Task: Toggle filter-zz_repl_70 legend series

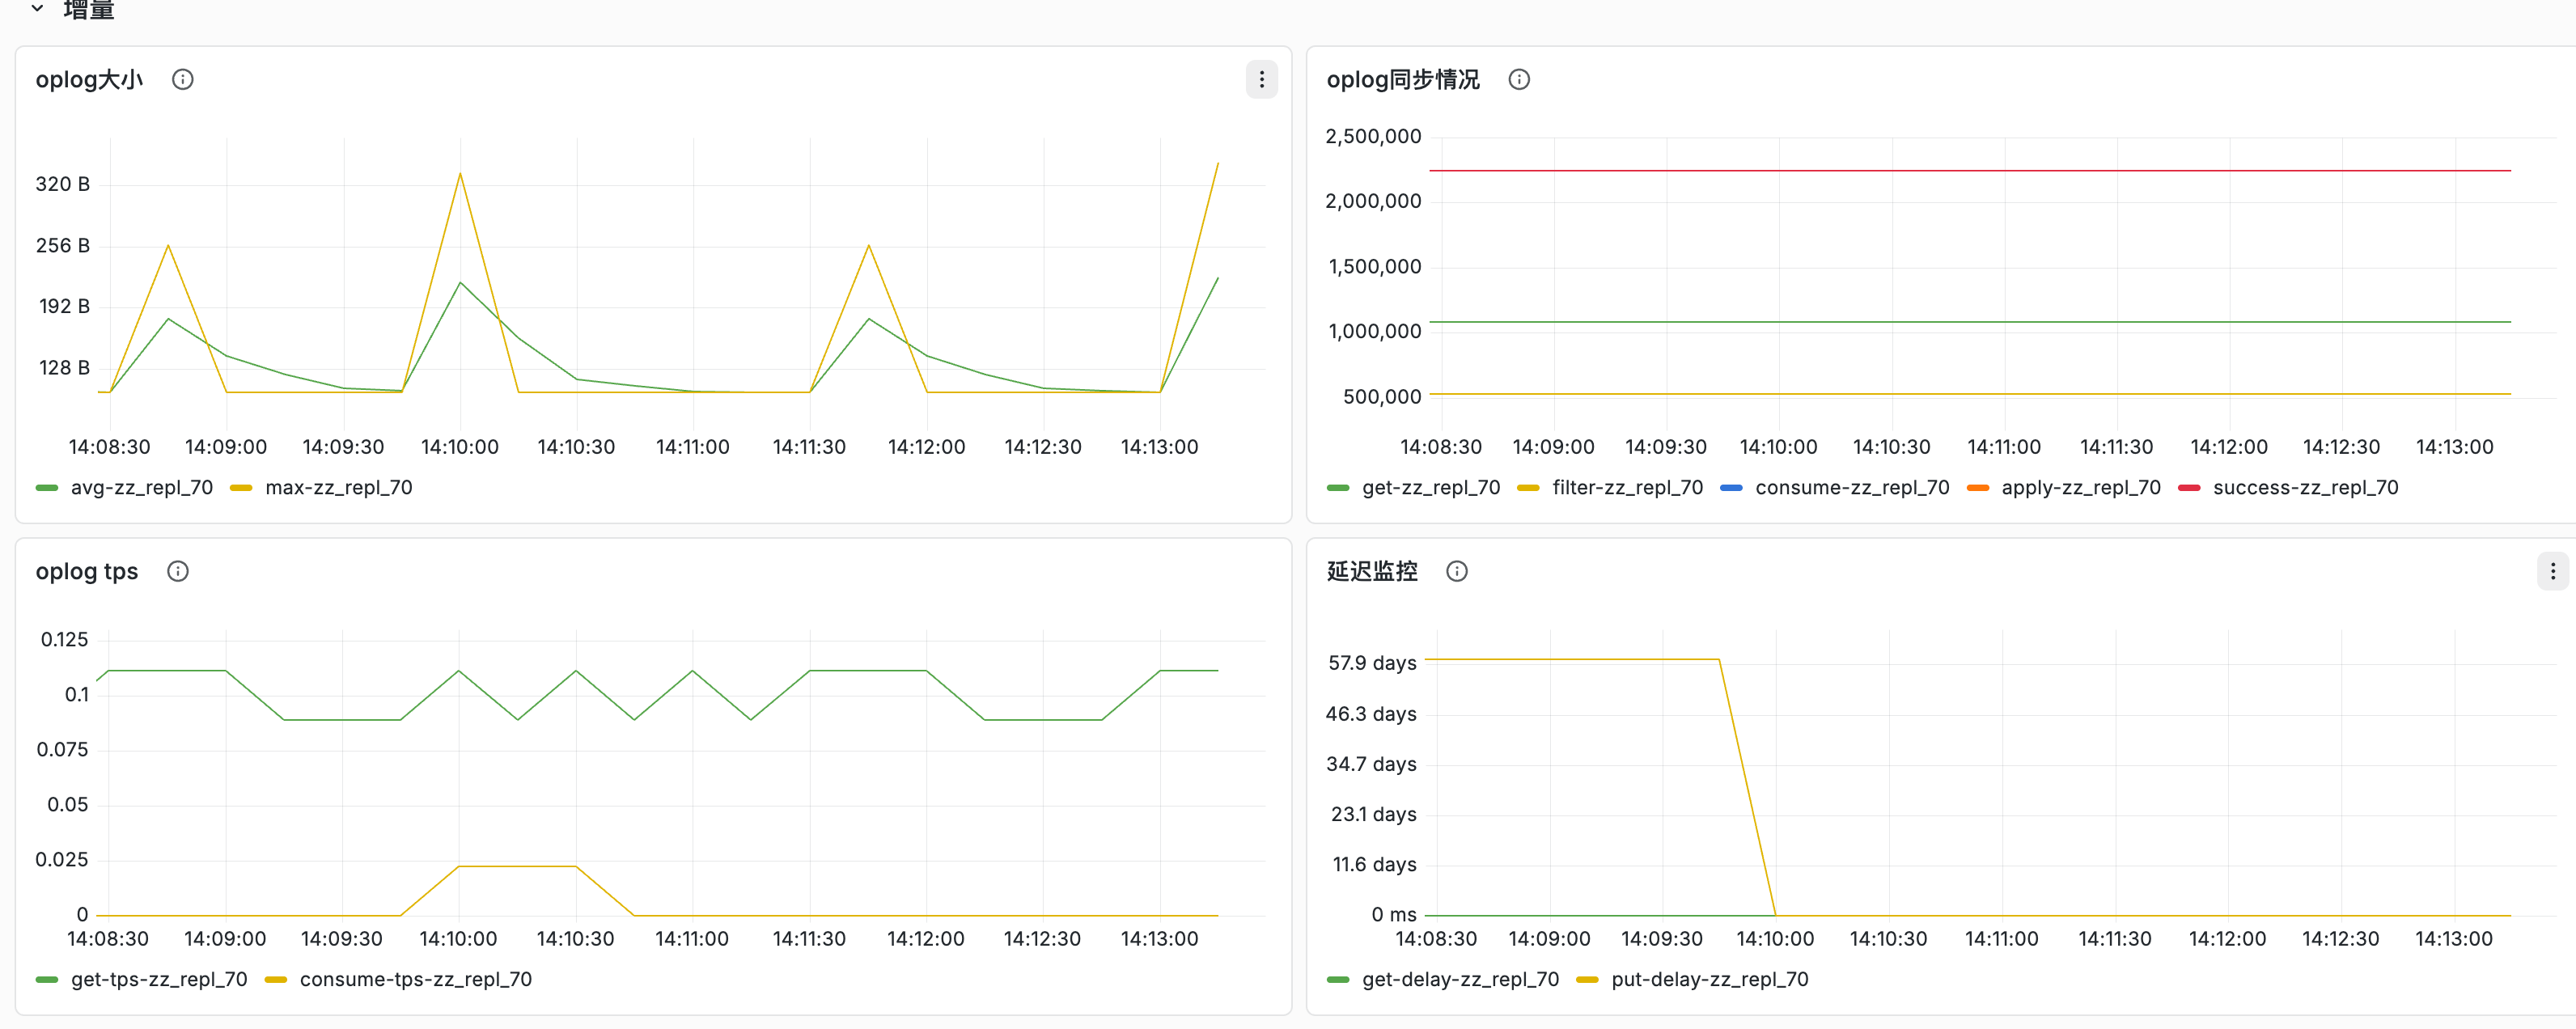Action: coord(1627,488)
